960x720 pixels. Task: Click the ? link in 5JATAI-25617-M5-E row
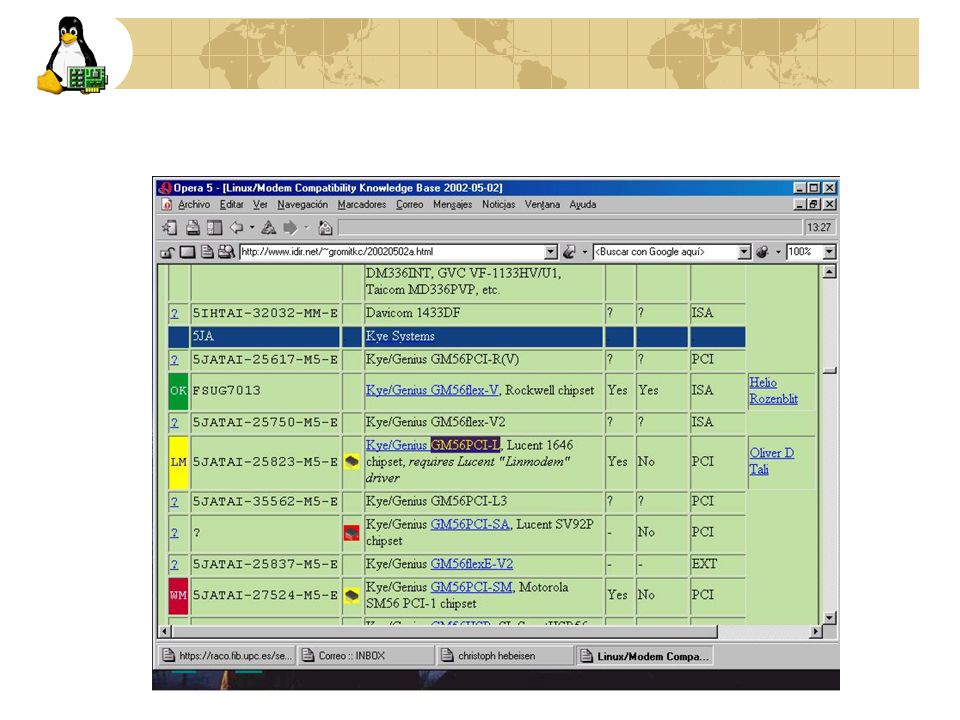174,360
